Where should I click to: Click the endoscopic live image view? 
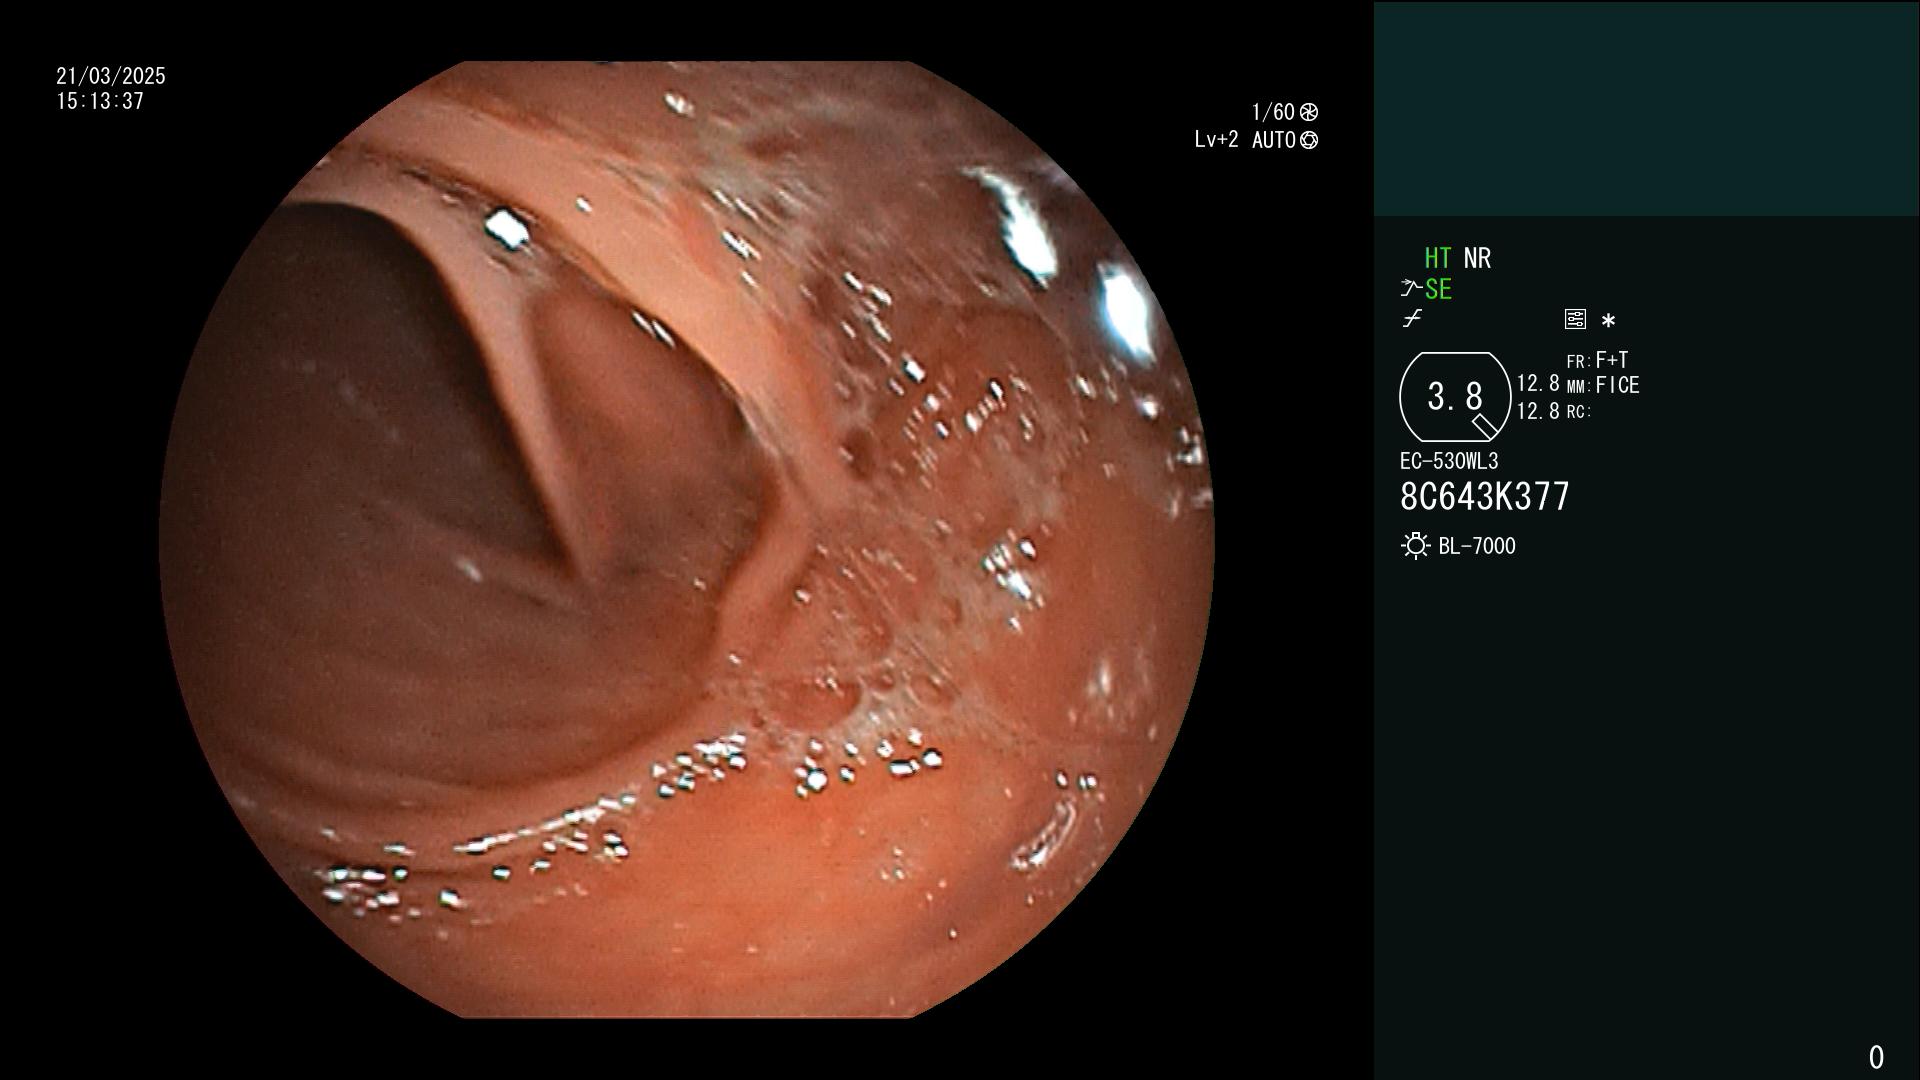tap(687, 540)
